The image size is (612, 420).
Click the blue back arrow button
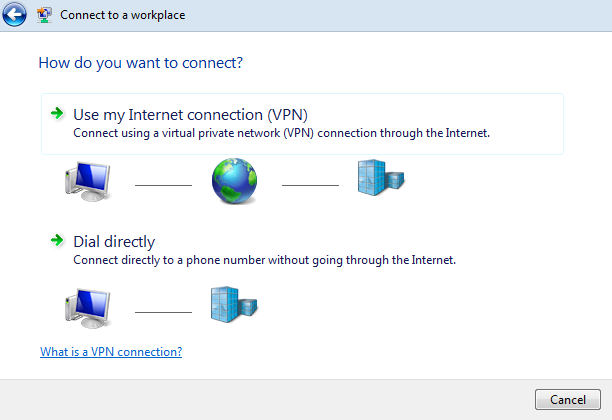(x=14, y=14)
